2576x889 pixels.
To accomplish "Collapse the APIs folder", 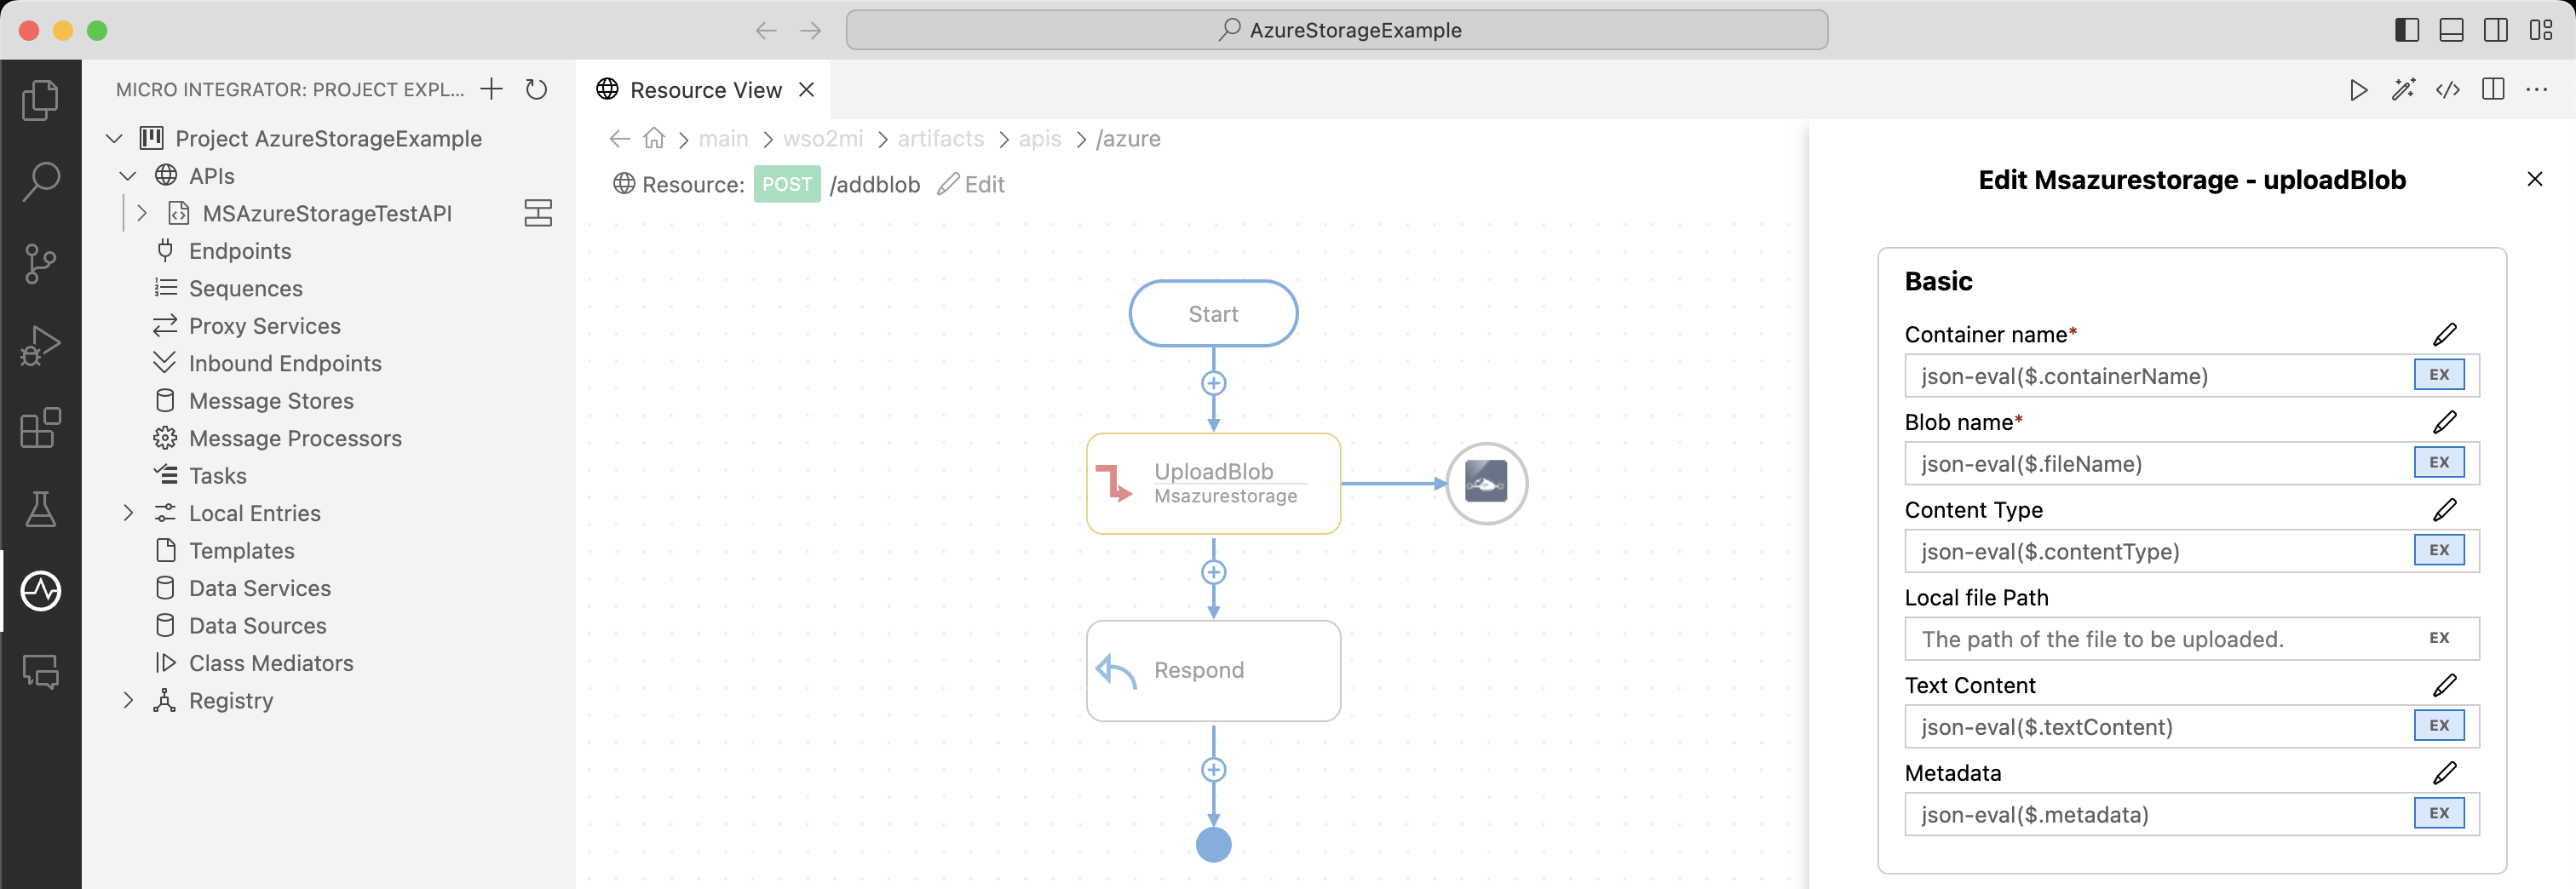I will tap(127, 176).
